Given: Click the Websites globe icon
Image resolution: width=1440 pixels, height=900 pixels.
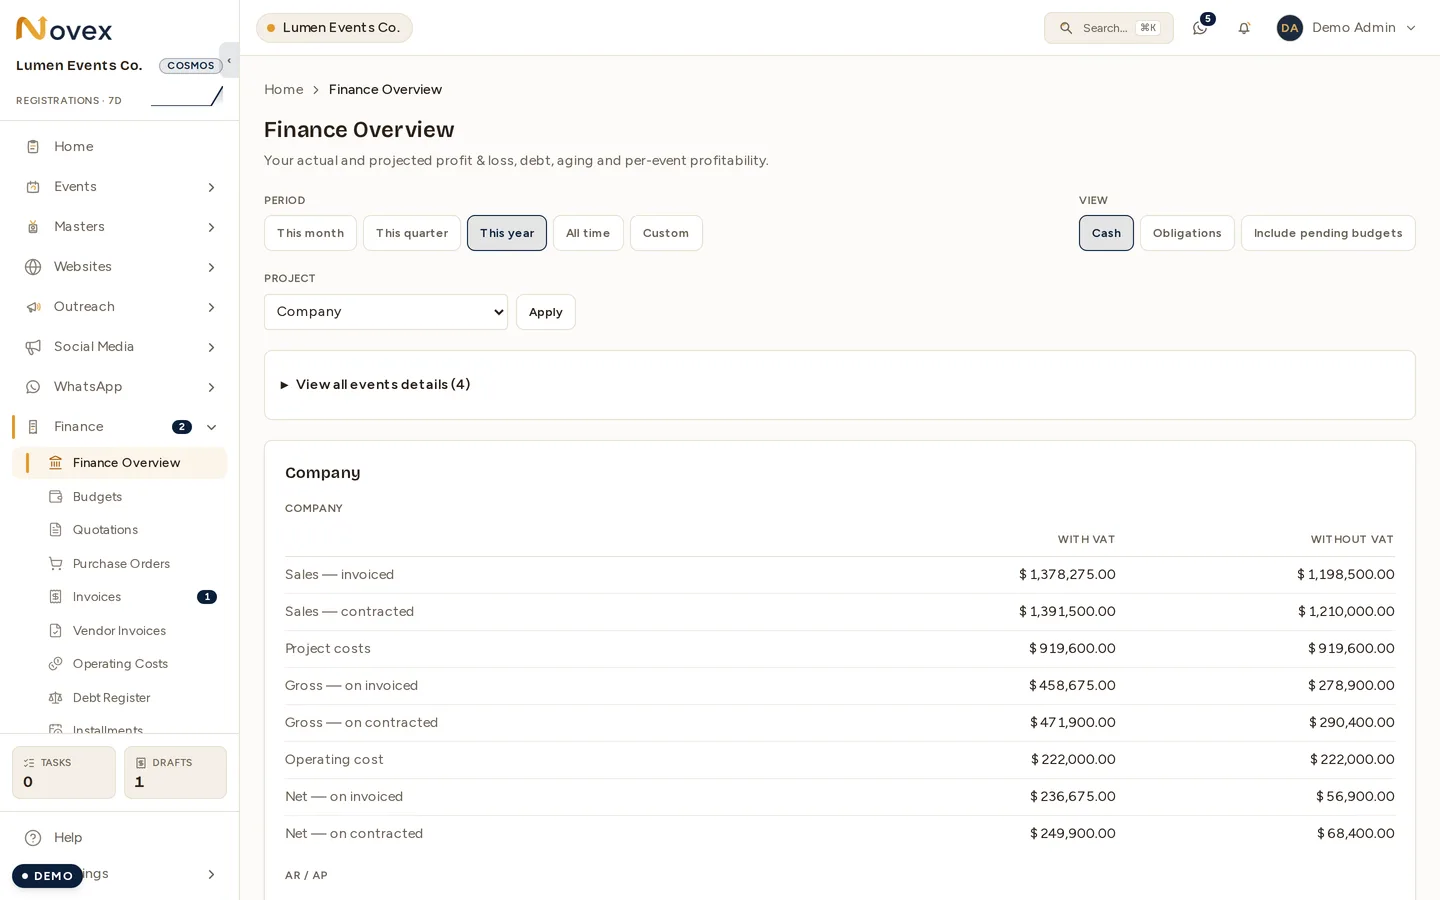Looking at the screenshot, I should (33, 267).
